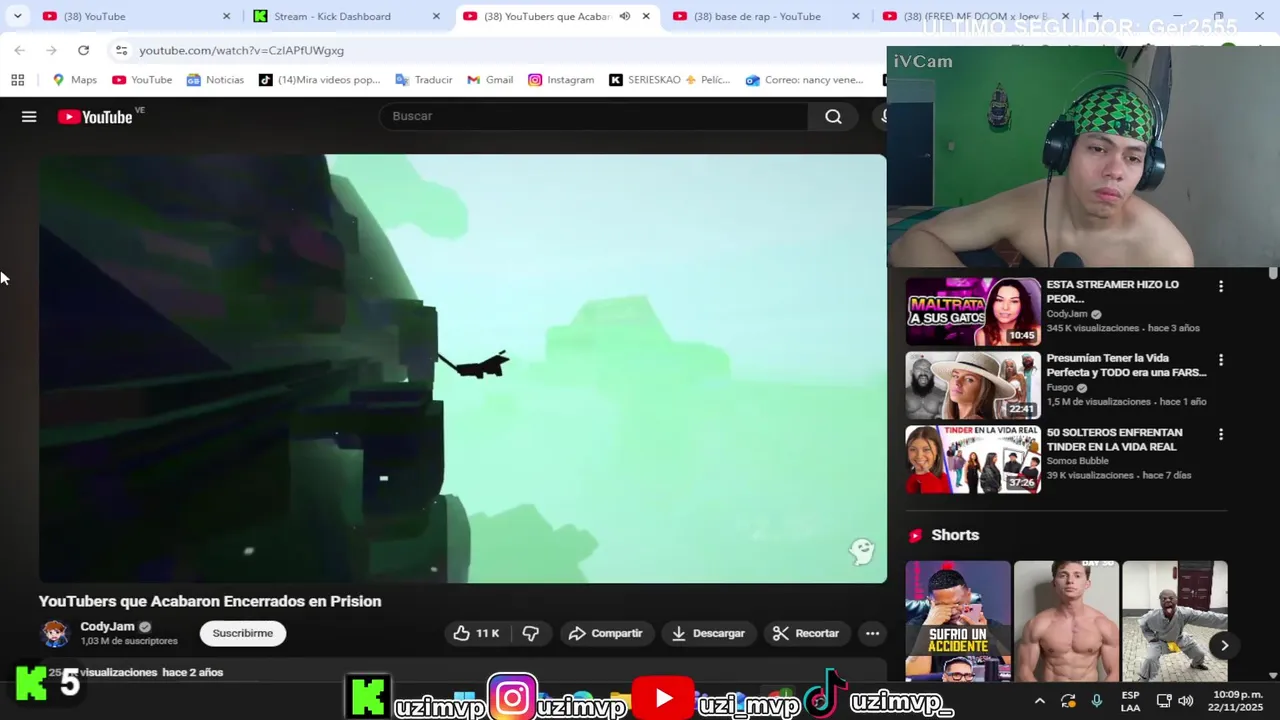The height and width of the screenshot is (720, 1280).
Task: Click the Compartir share button
Action: coord(606,633)
